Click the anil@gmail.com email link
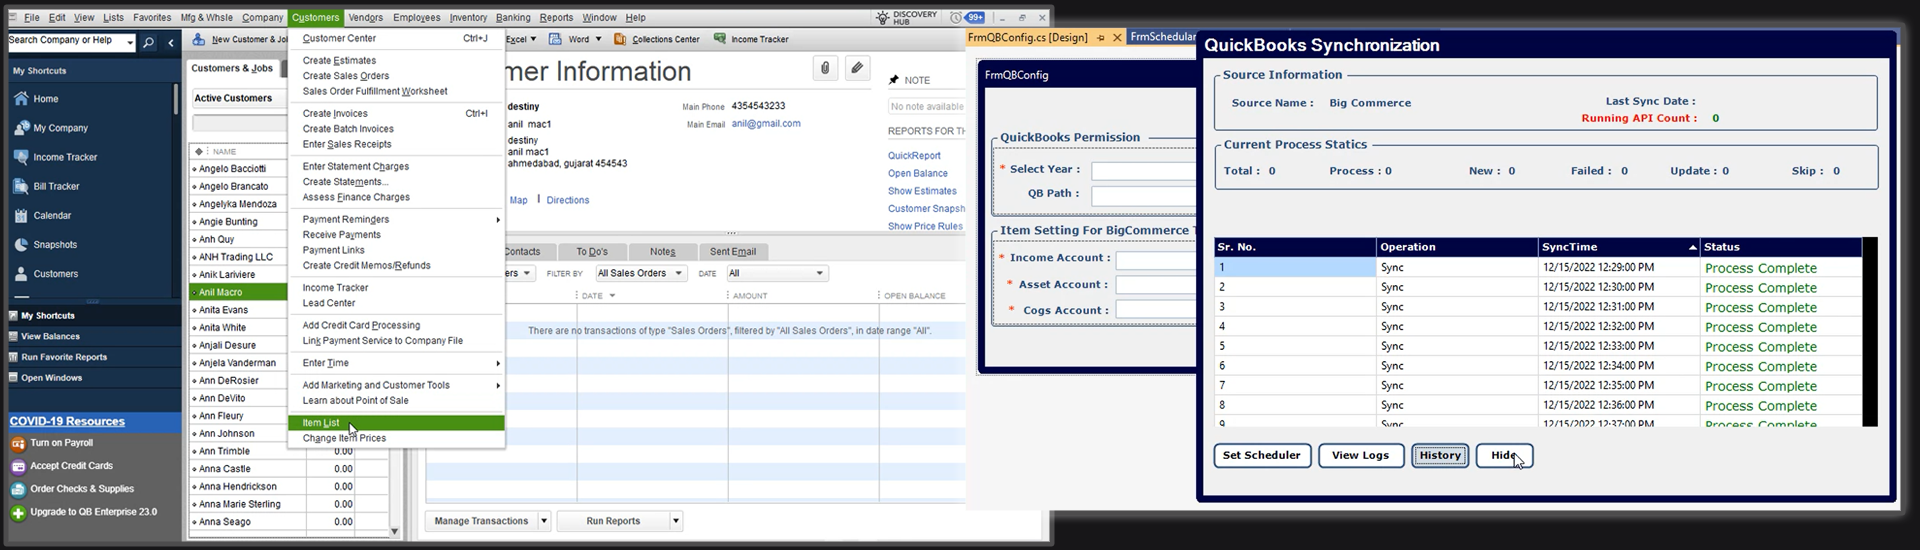 766,124
